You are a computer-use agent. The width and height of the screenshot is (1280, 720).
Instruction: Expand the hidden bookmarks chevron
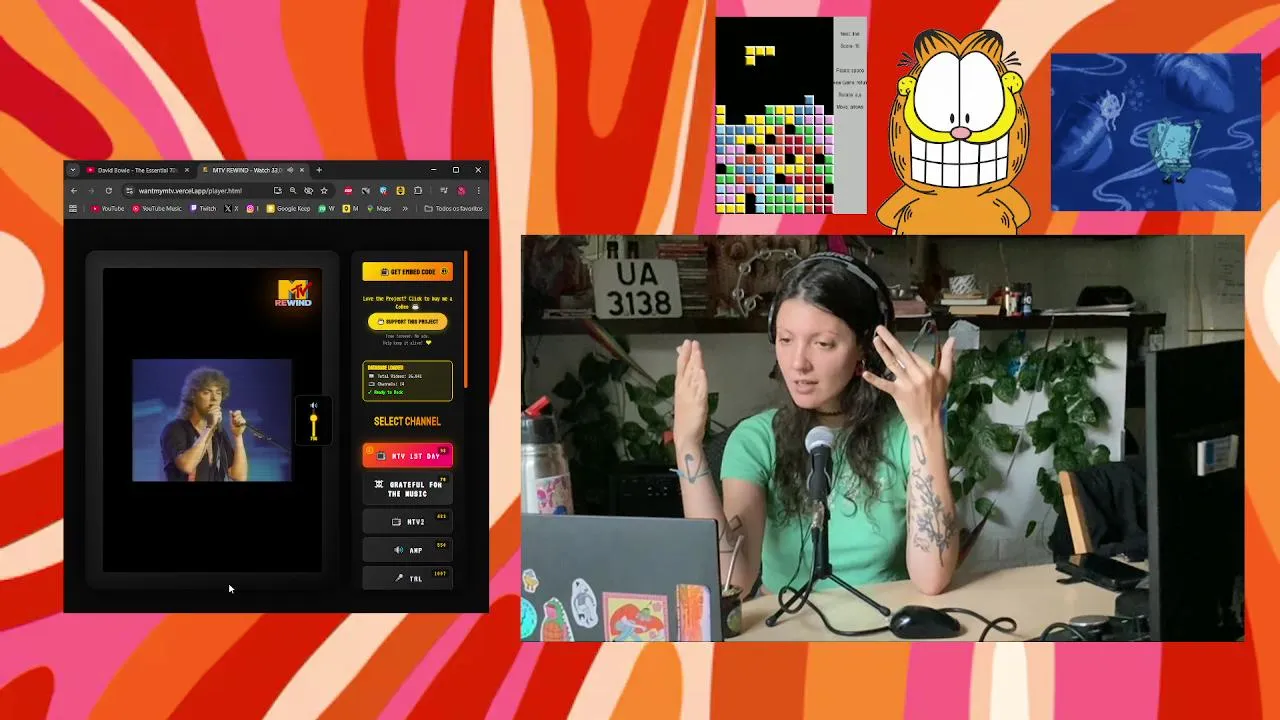405,209
